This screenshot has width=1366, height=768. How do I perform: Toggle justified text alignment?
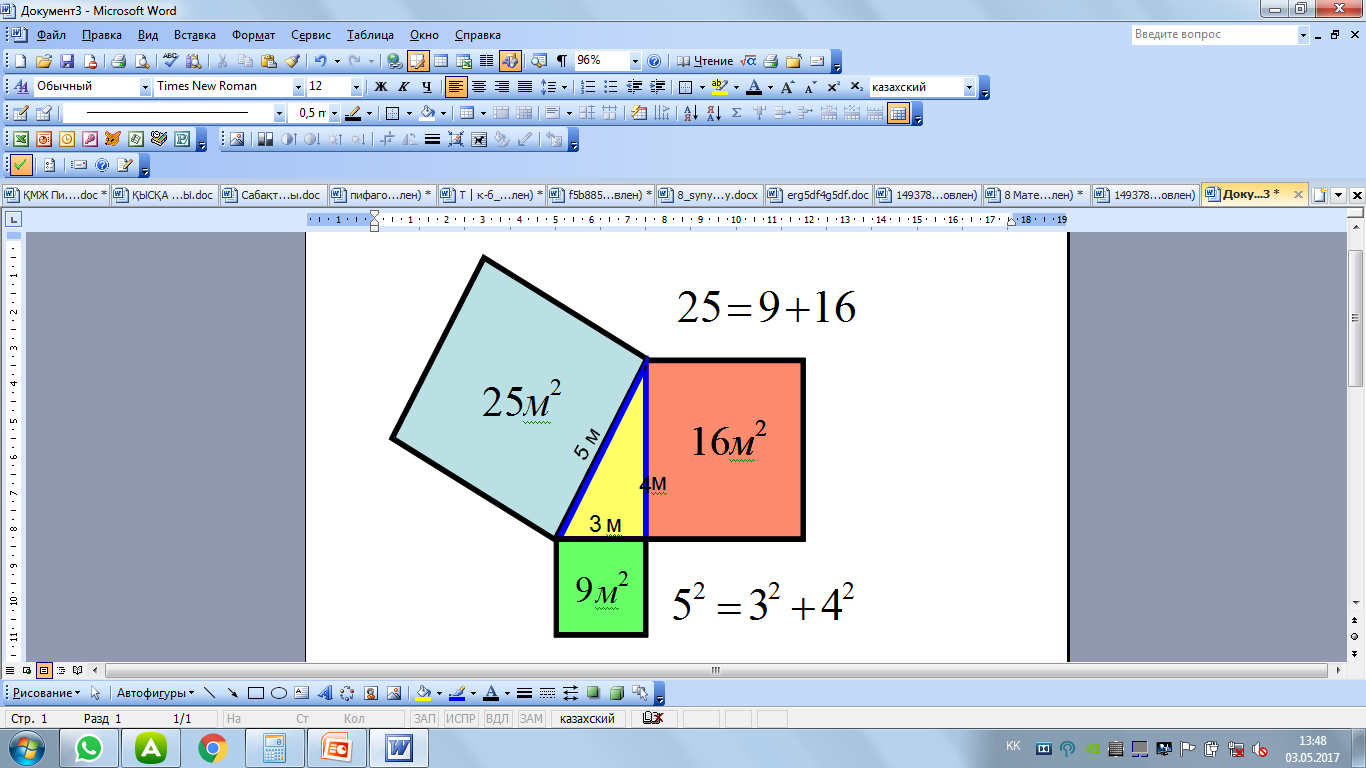[525, 87]
